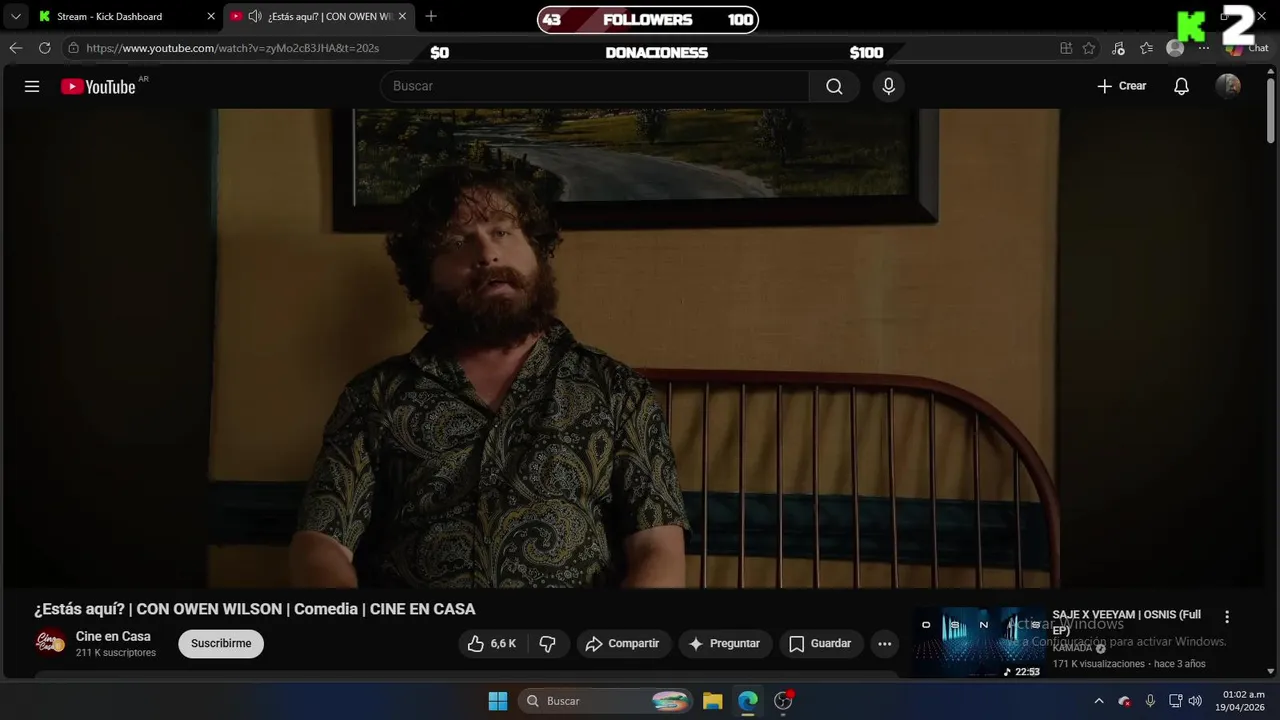This screenshot has height=720, width=1280.
Task: Go back with browser back arrow
Action: click(x=15, y=48)
